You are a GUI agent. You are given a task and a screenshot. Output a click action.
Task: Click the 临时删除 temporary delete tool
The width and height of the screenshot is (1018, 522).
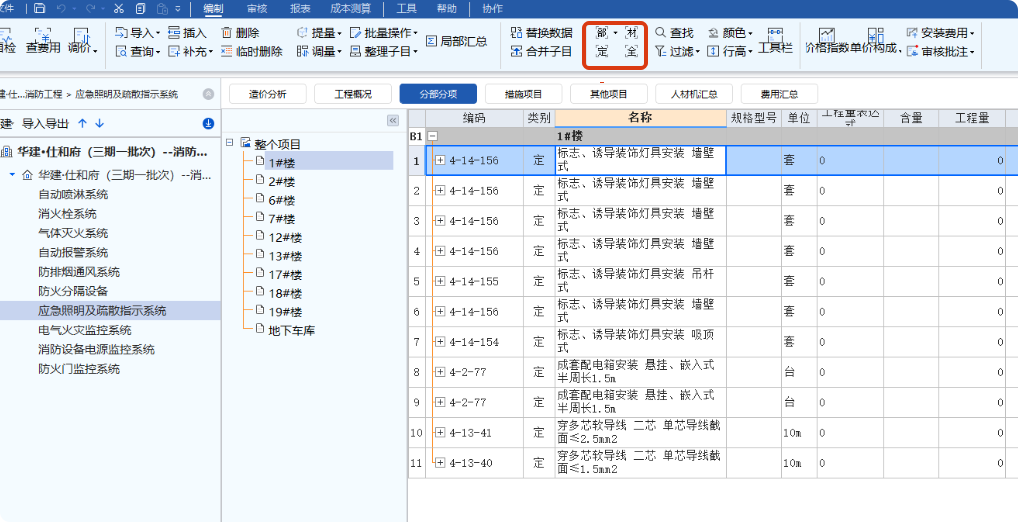[251, 52]
